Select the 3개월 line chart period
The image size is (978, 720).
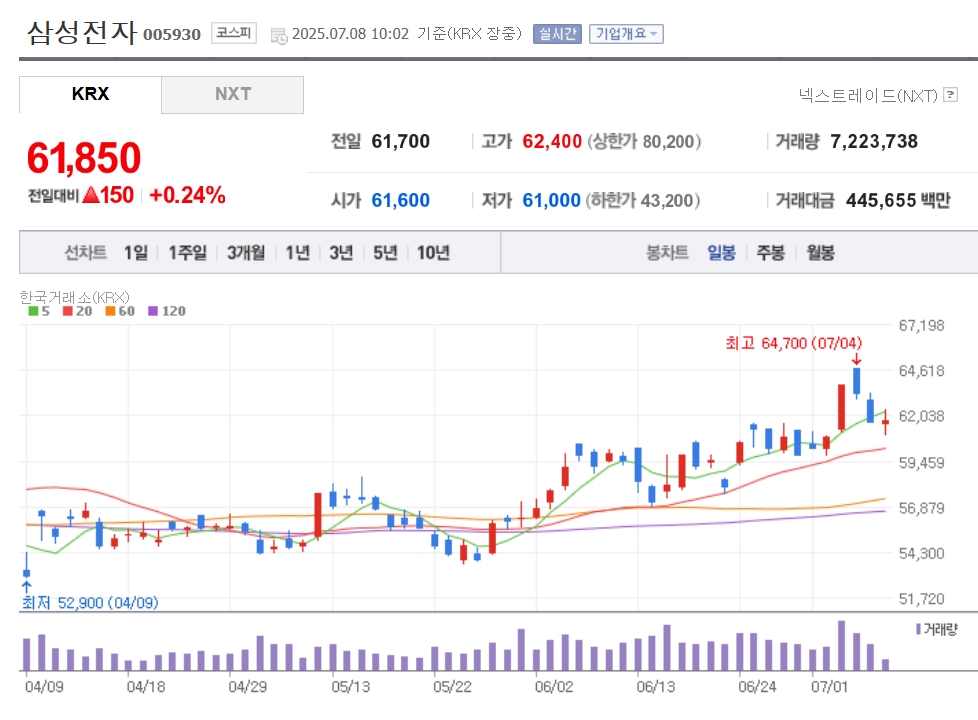246,253
